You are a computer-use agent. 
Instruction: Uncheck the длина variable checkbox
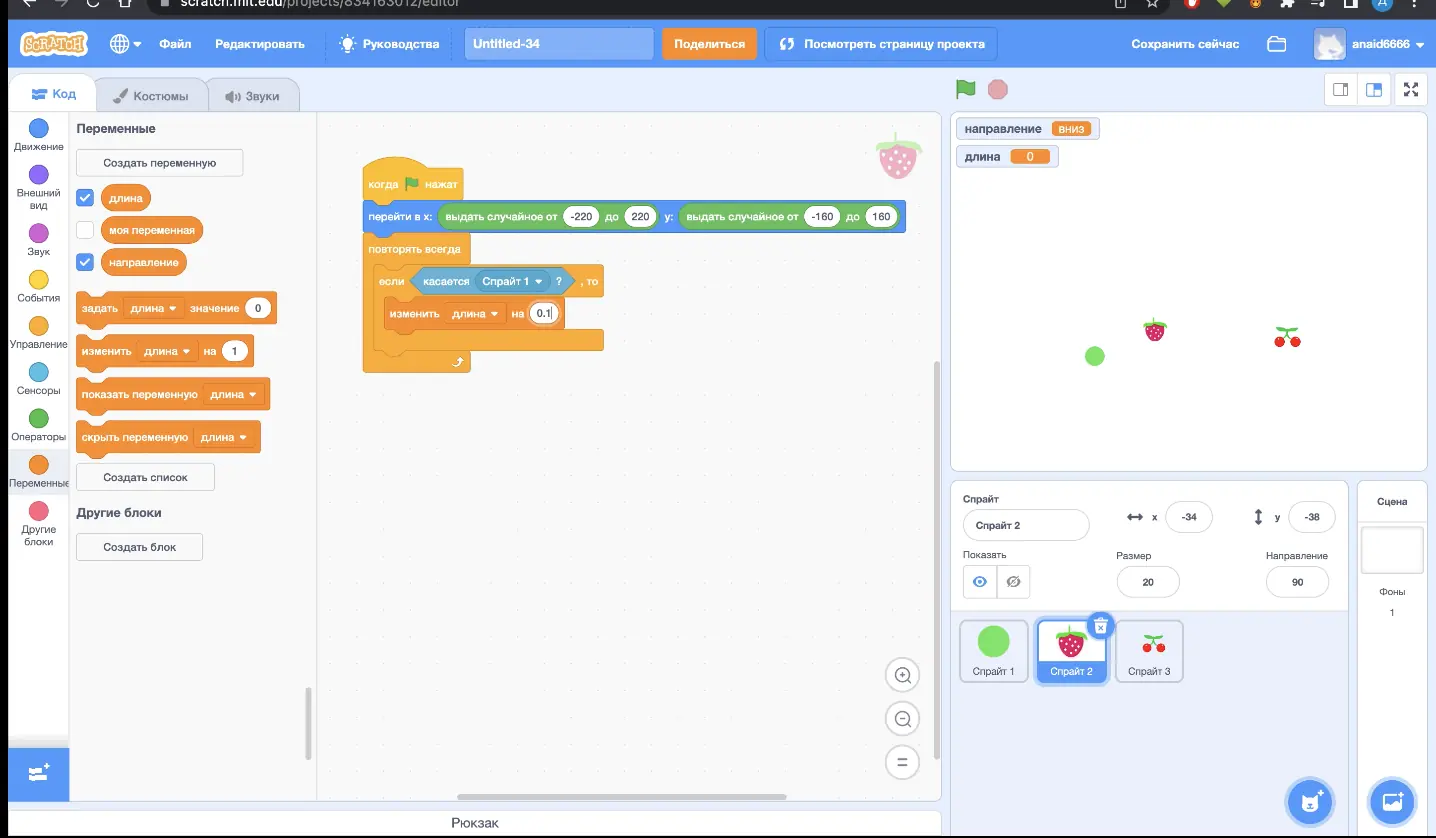85,198
